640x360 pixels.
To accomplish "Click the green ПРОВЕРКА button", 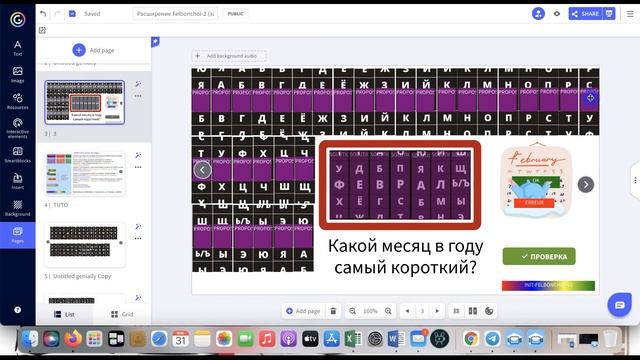I will [x=539, y=256].
